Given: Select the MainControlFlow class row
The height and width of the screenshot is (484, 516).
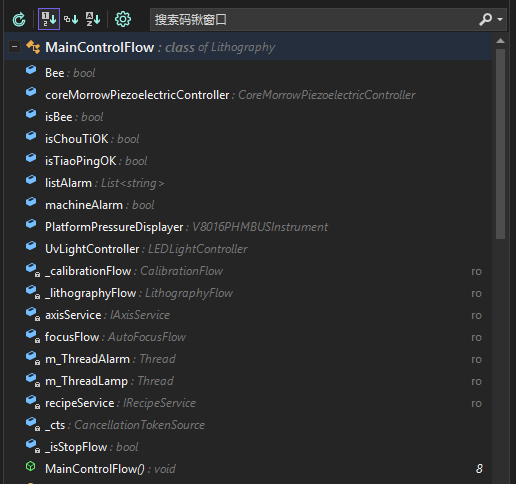Looking at the screenshot, I should pos(248,47).
